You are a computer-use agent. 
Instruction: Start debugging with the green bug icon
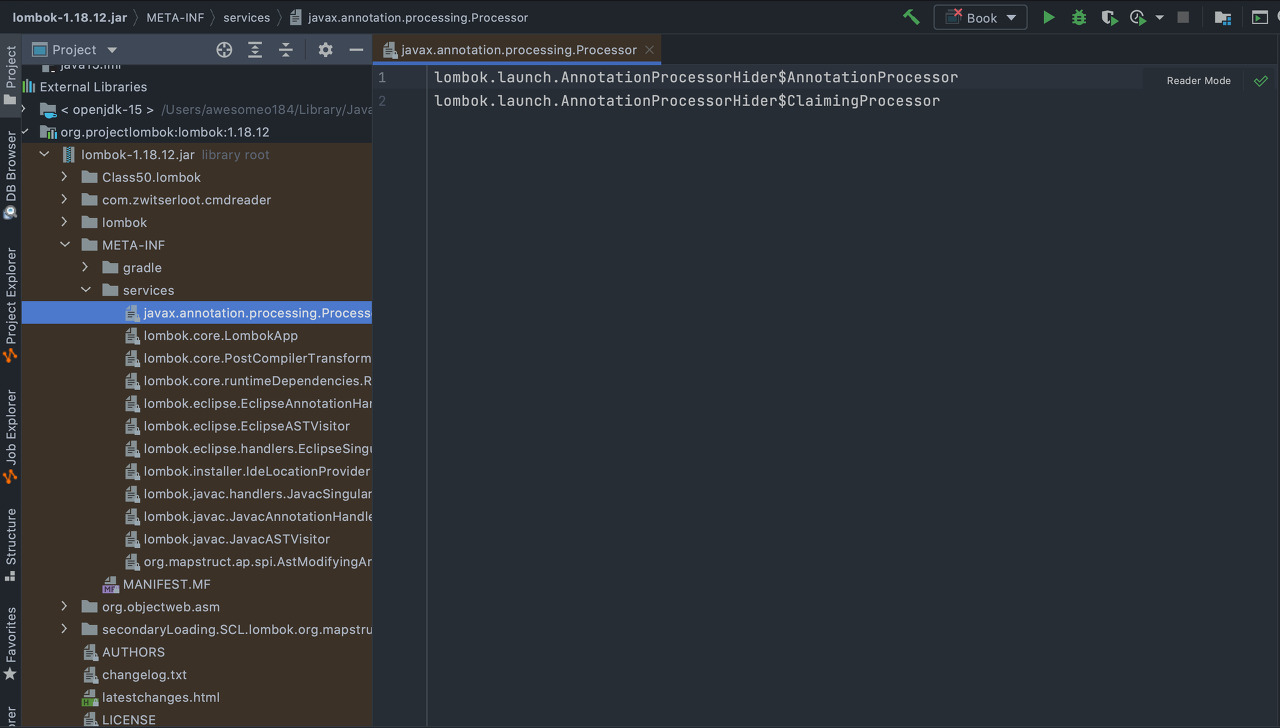pos(1079,17)
